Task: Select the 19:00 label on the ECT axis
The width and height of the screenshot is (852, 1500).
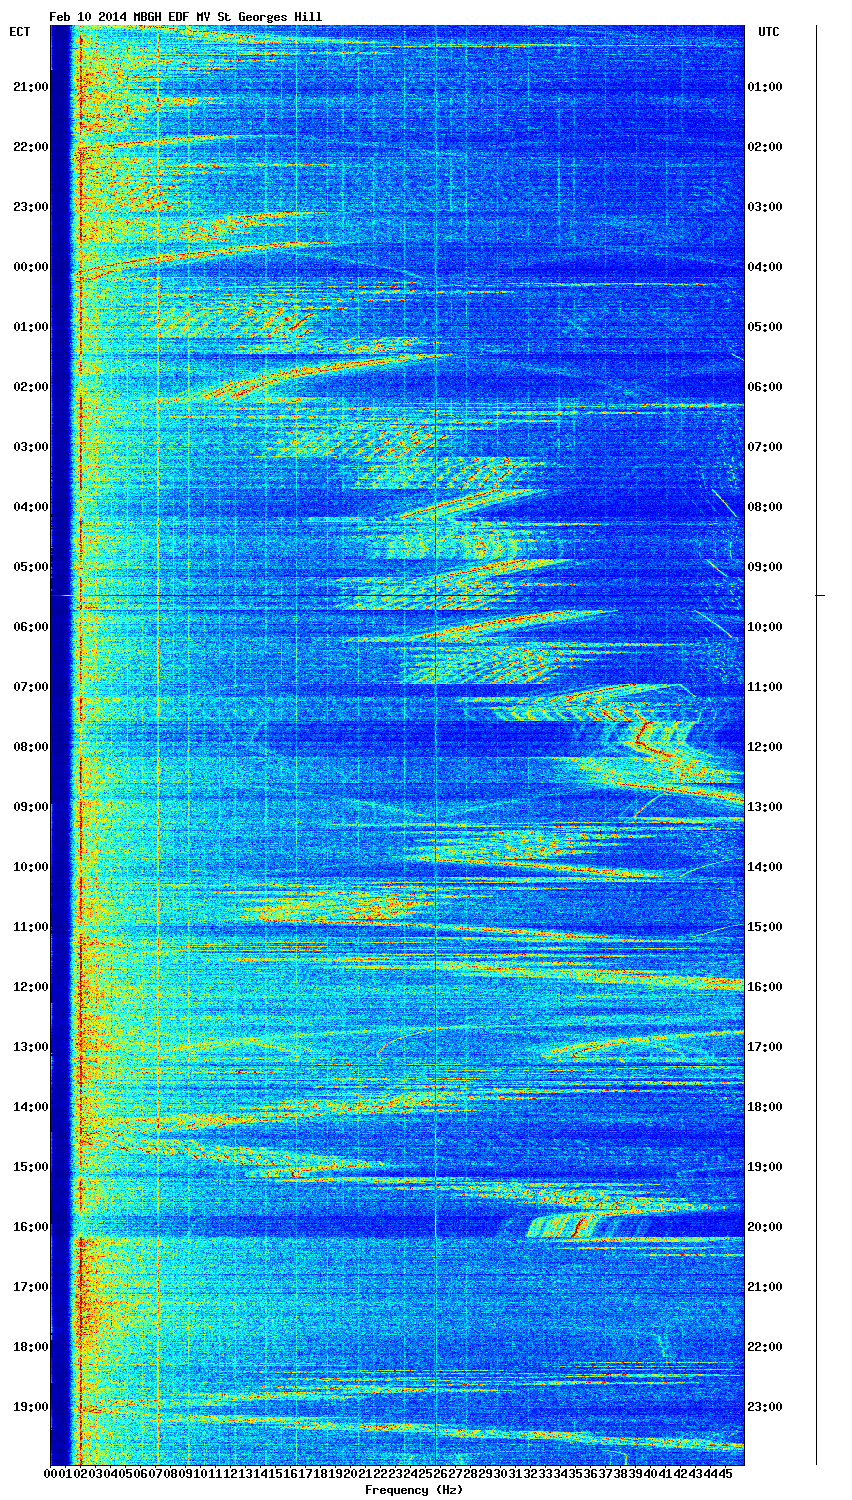Action: 31,1407
